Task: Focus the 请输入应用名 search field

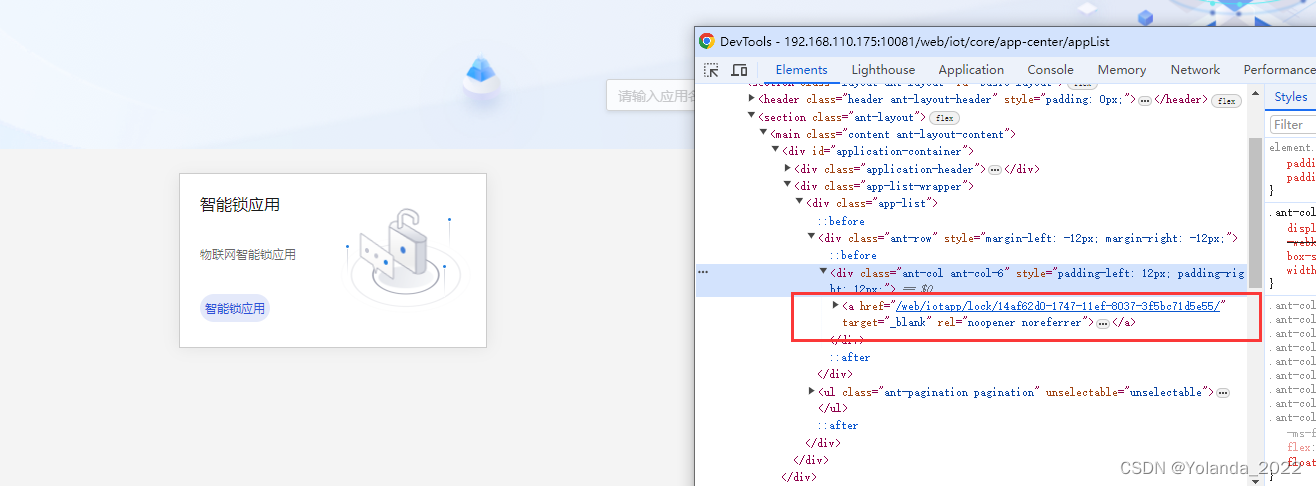Action: pyautogui.click(x=651, y=96)
